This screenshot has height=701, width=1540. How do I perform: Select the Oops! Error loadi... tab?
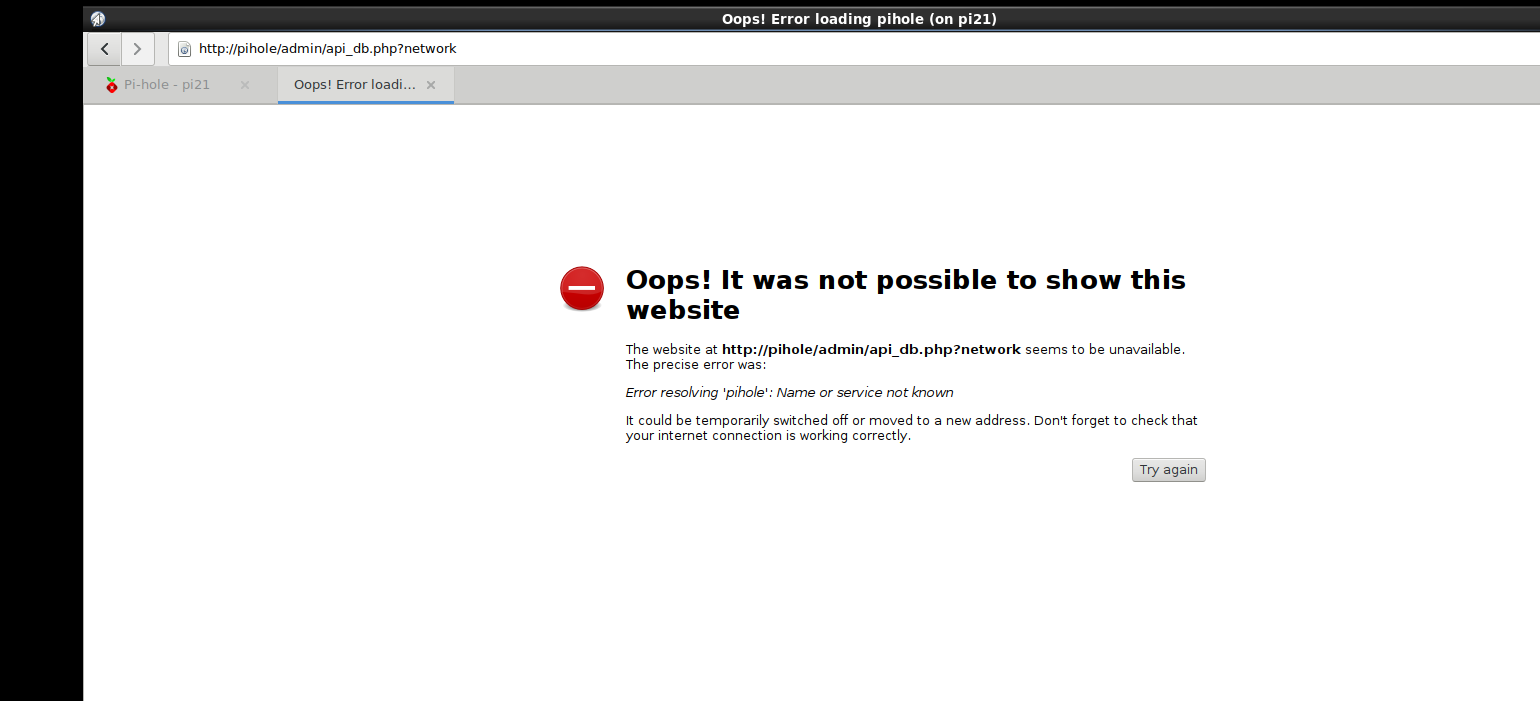[x=365, y=85]
